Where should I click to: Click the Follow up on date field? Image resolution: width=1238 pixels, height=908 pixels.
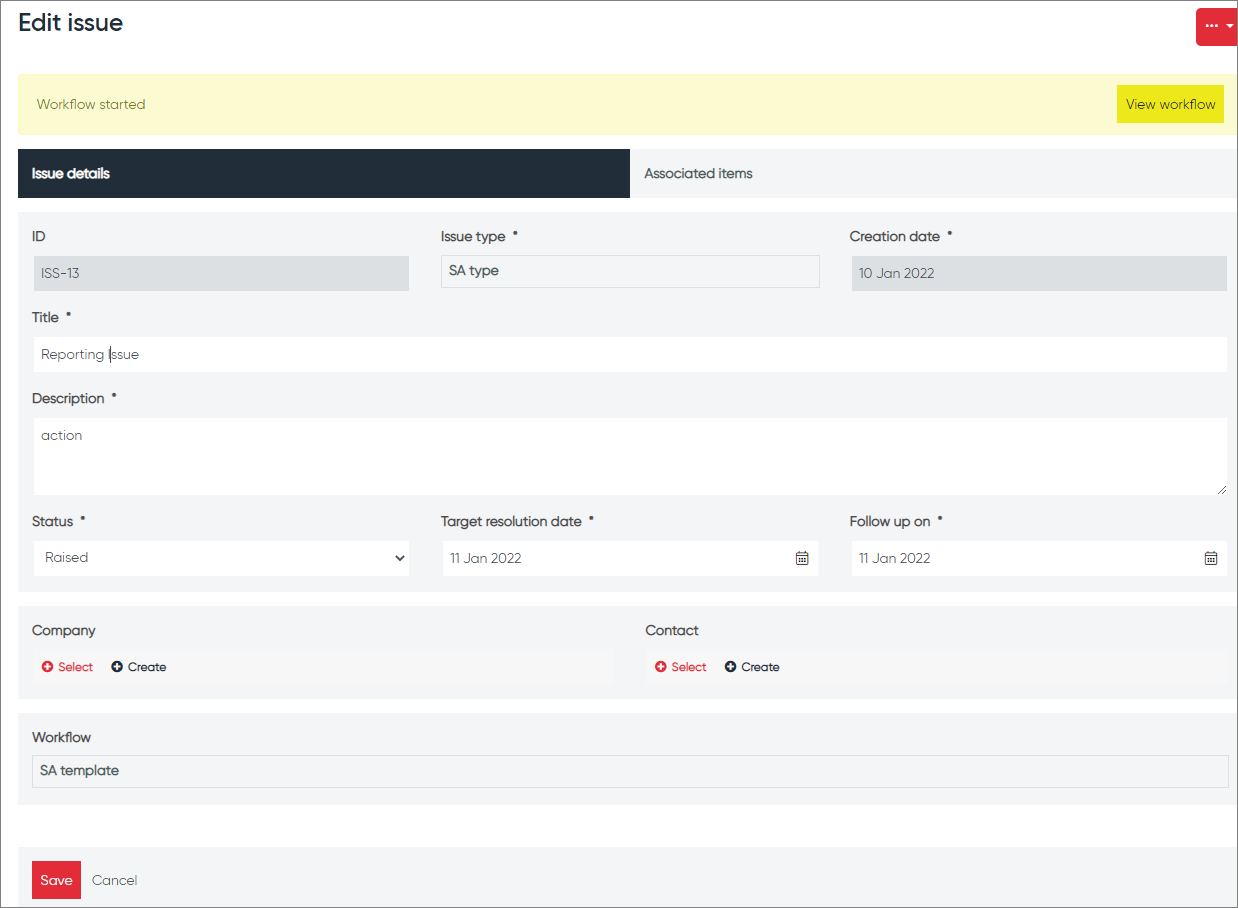point(1039,558)
